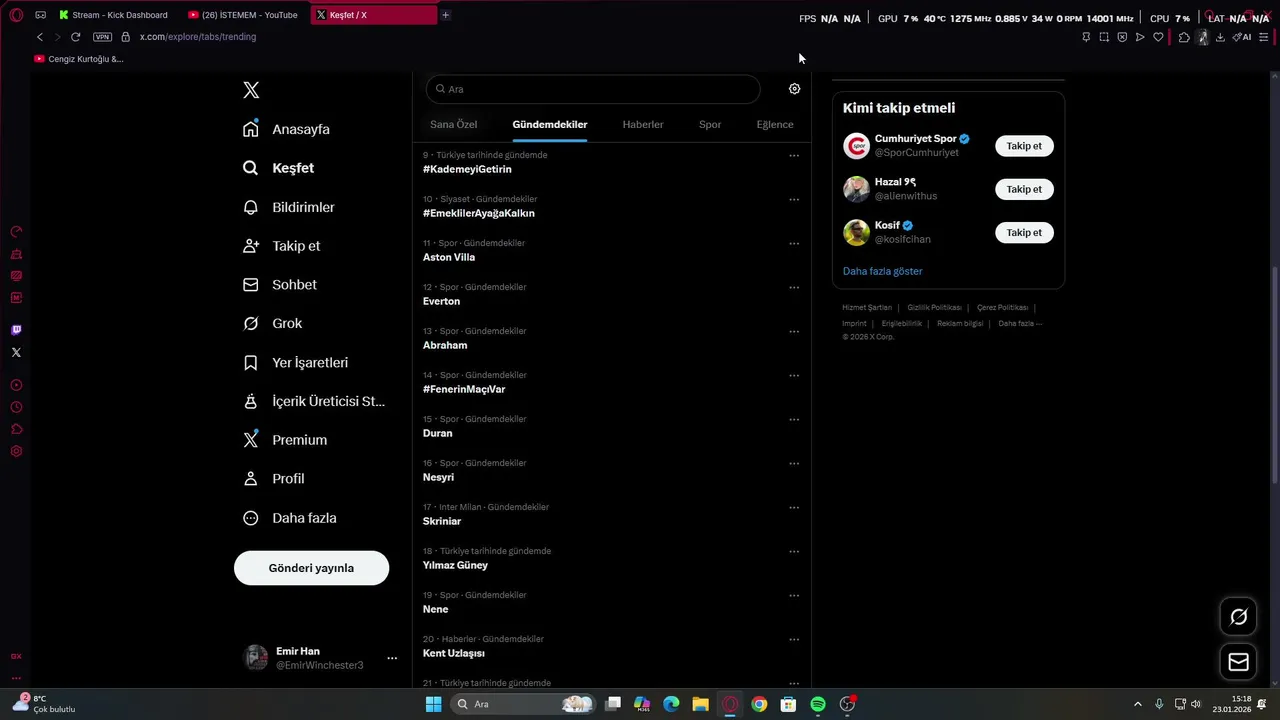Open Yer İşaretleri bookmarks
The height and width of the screenshot is (720, 1280).
297,363
